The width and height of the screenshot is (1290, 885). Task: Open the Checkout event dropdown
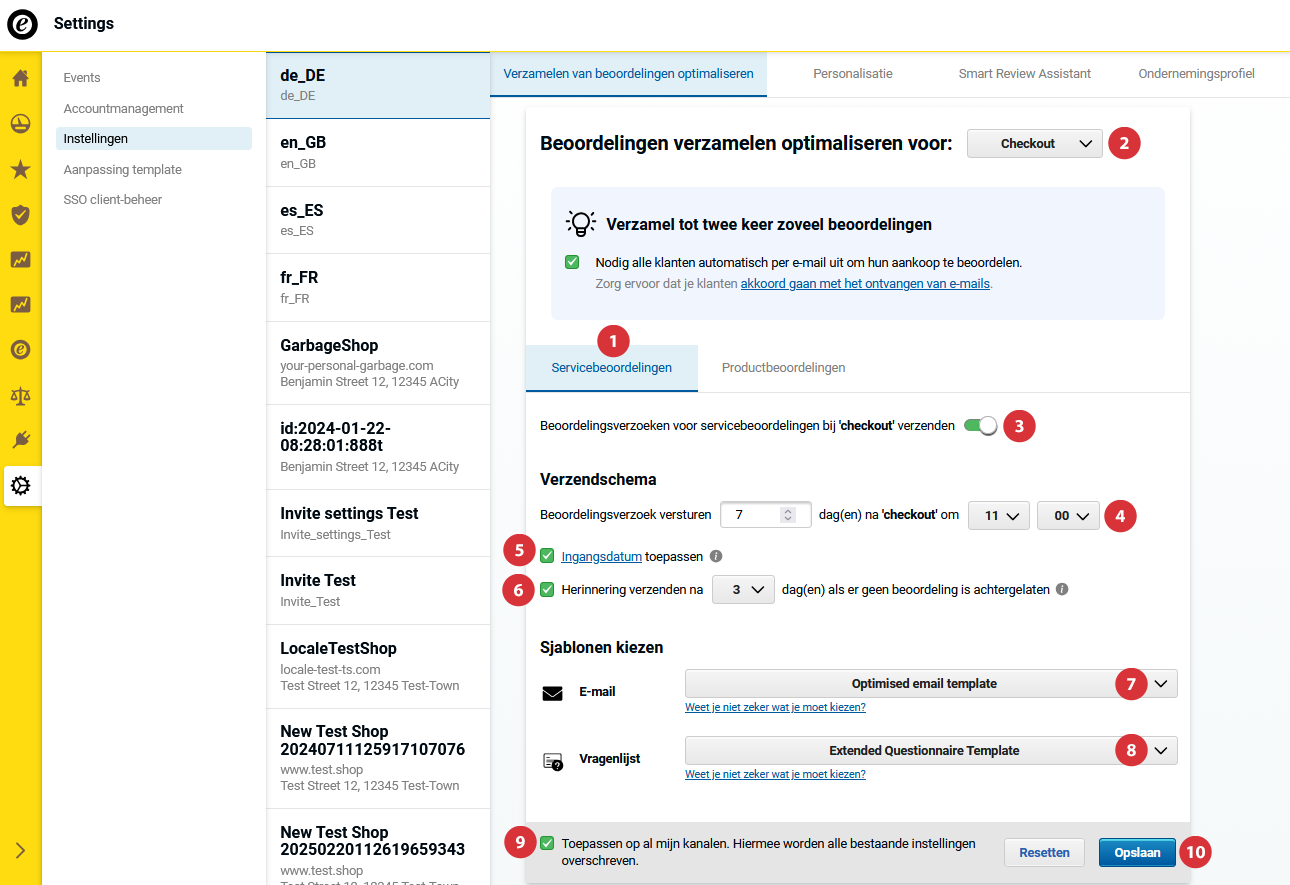1034,144
